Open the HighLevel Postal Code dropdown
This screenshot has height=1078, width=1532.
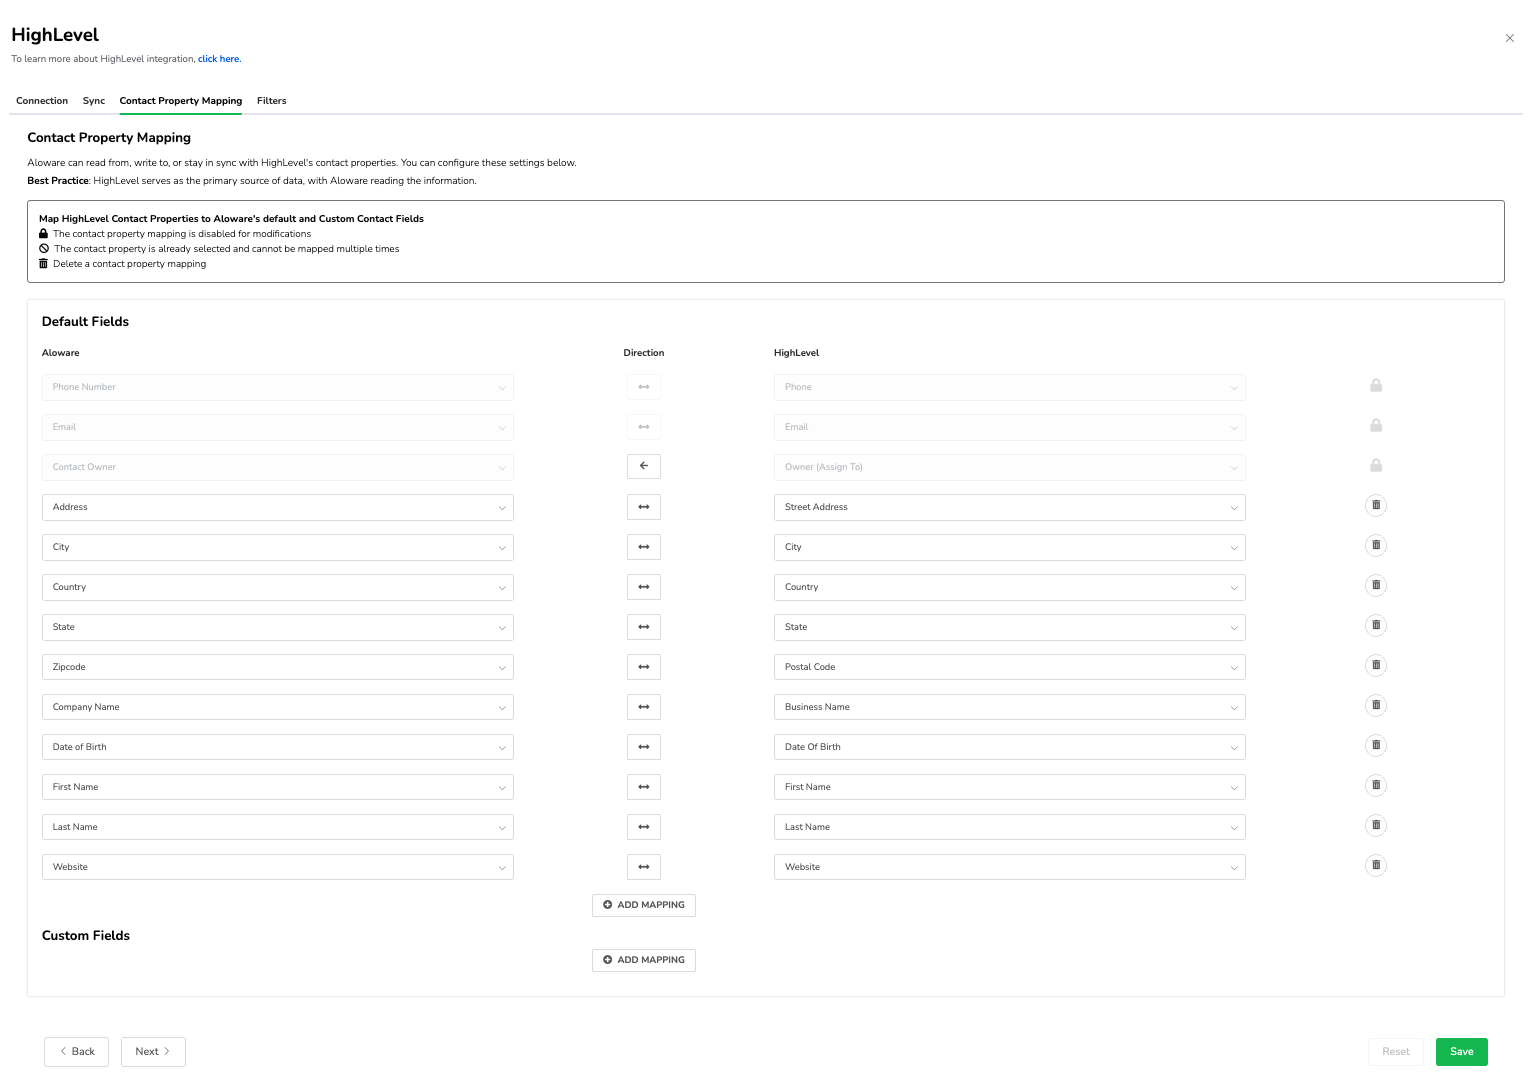coord(1010,667)
